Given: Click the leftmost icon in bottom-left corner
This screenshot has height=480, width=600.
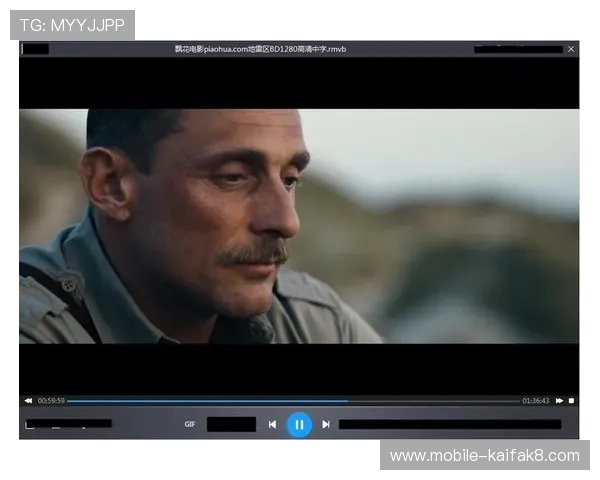Looking at the screenshot, I should click(29, 425).
